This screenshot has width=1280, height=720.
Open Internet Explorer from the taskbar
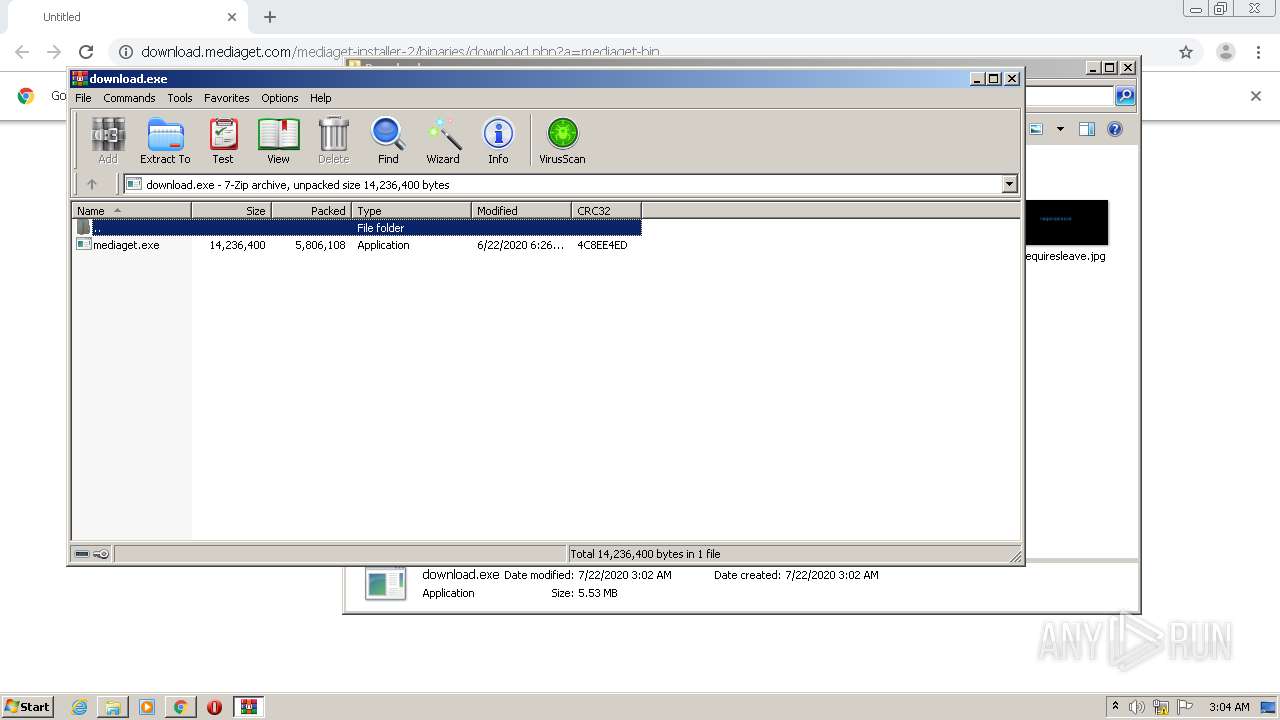click(79, 707)
